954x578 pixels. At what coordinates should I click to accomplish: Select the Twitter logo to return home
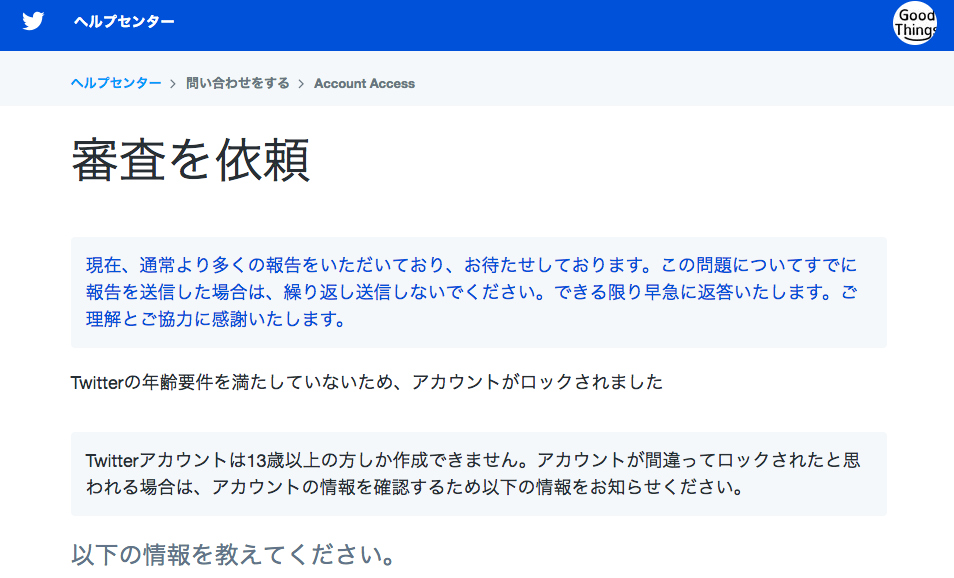[x=34, y=20]
